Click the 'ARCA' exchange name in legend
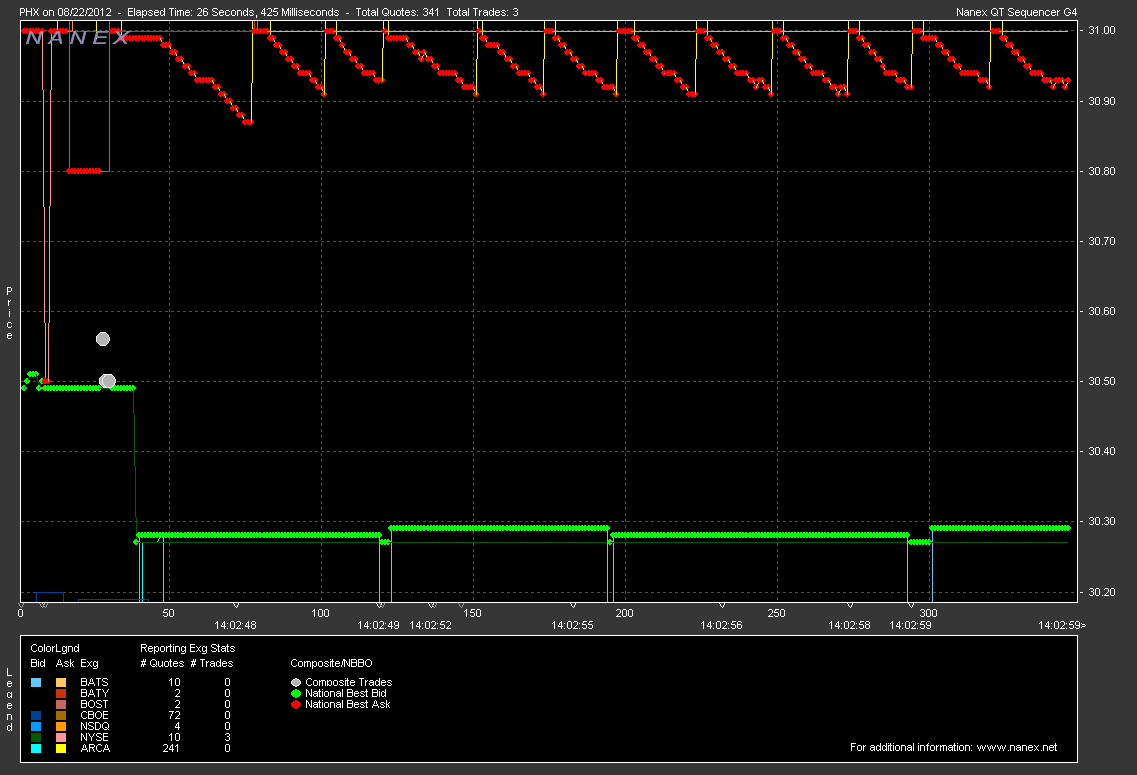The height and width of the screenshot is (775, 1137). [x=95, y=748]
